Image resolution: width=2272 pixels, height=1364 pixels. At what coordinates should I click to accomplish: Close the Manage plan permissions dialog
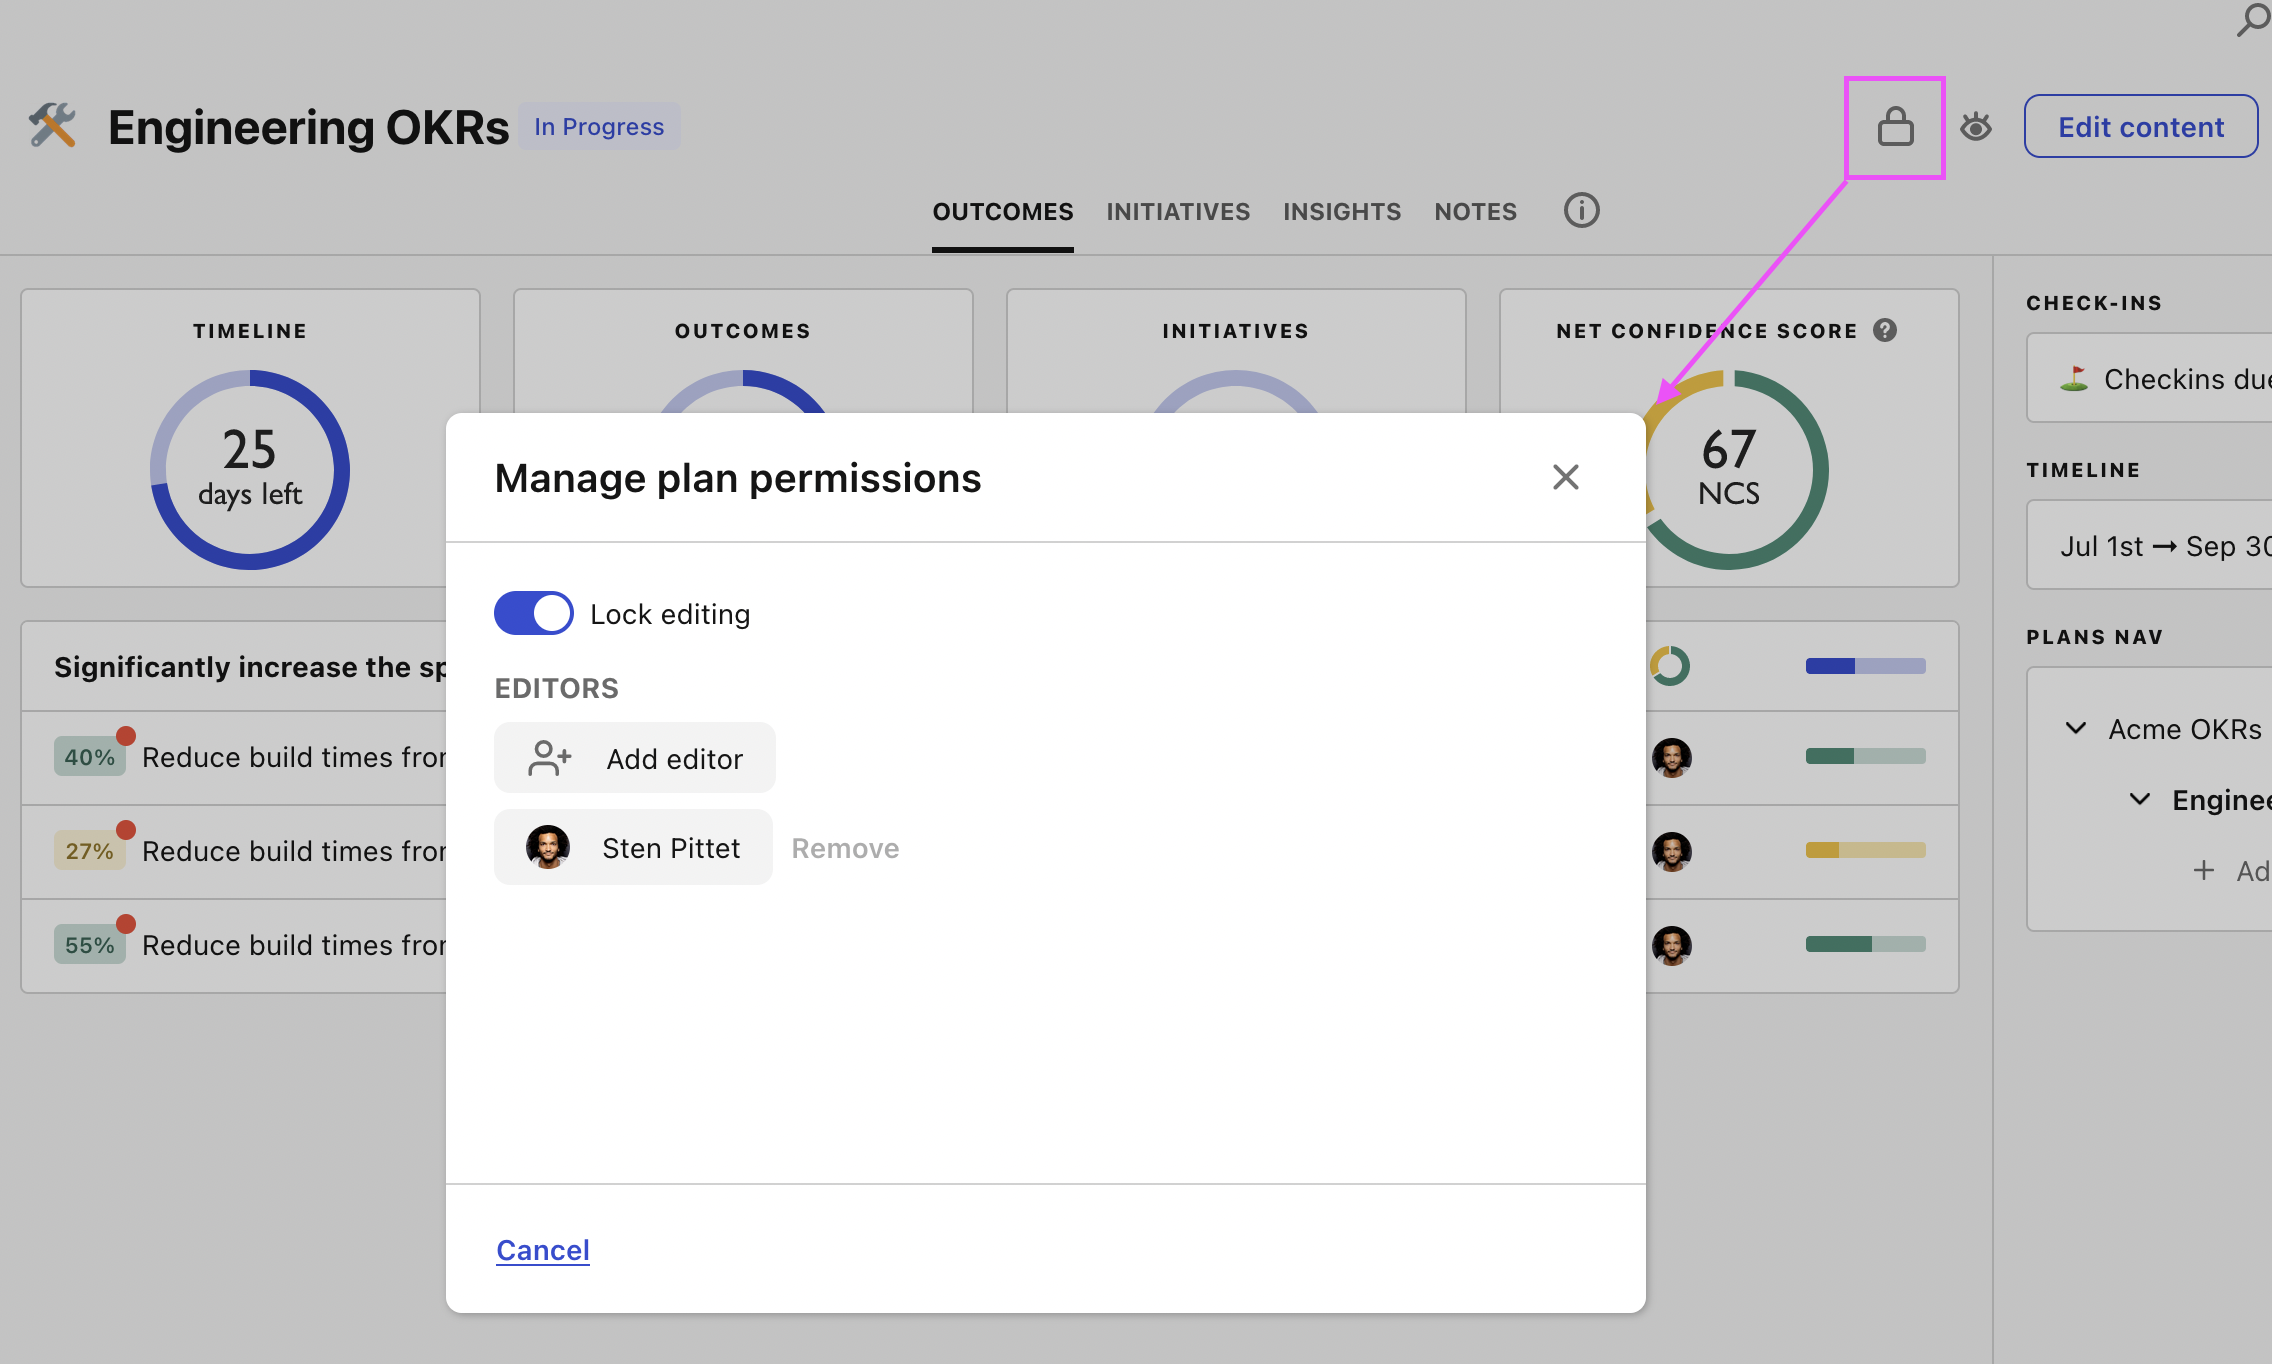pos(1565,477)
